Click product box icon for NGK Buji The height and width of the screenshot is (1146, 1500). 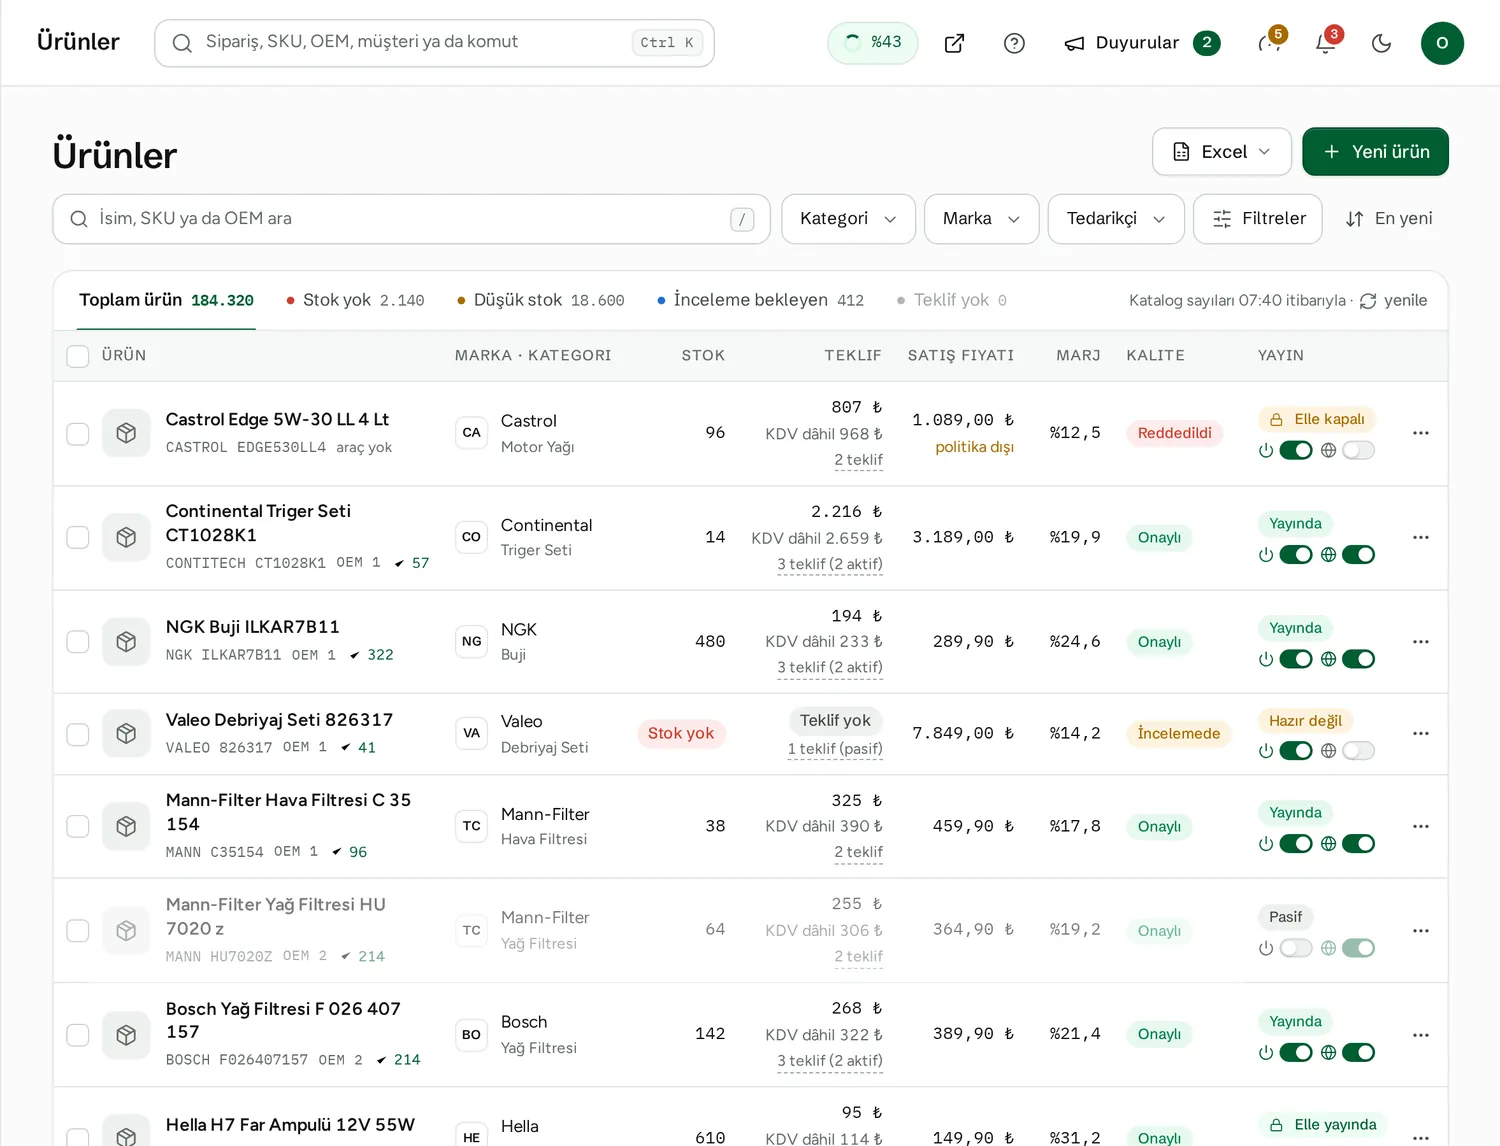coord(126,641)
